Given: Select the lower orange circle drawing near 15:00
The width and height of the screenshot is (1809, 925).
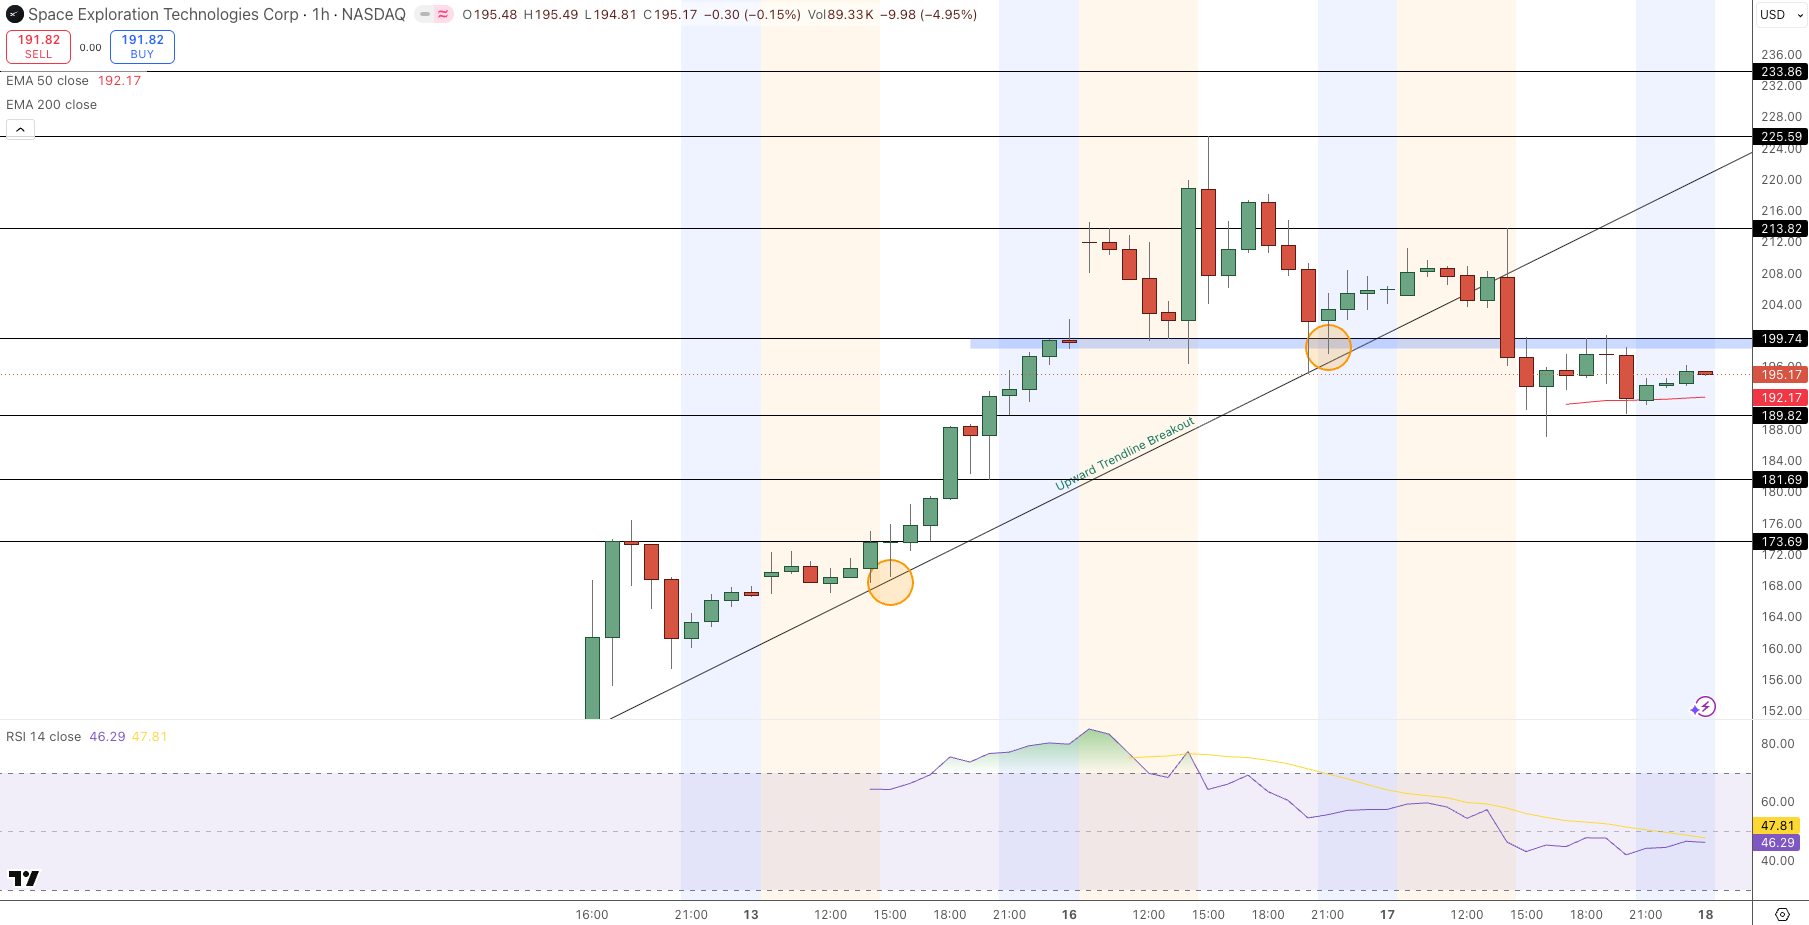Looking at the screenshot, I should [x=890, y=582].
